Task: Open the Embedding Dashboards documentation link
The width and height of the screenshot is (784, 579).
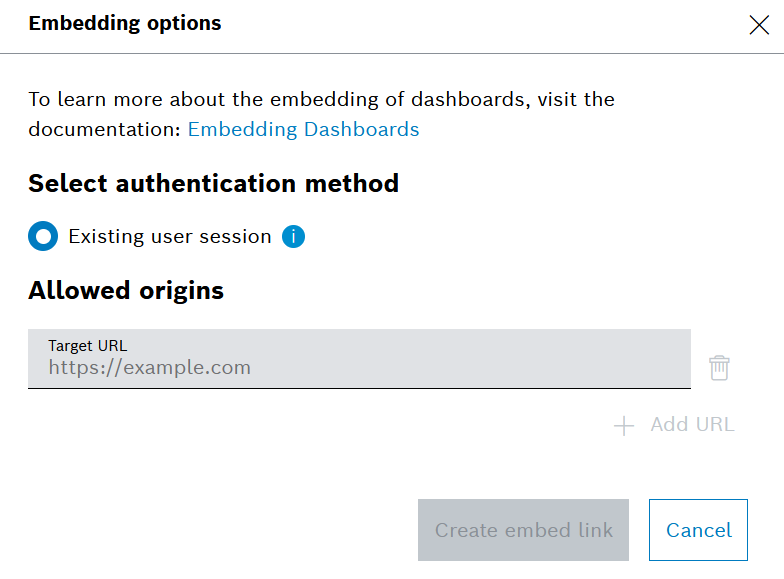Action: [303, 129]
